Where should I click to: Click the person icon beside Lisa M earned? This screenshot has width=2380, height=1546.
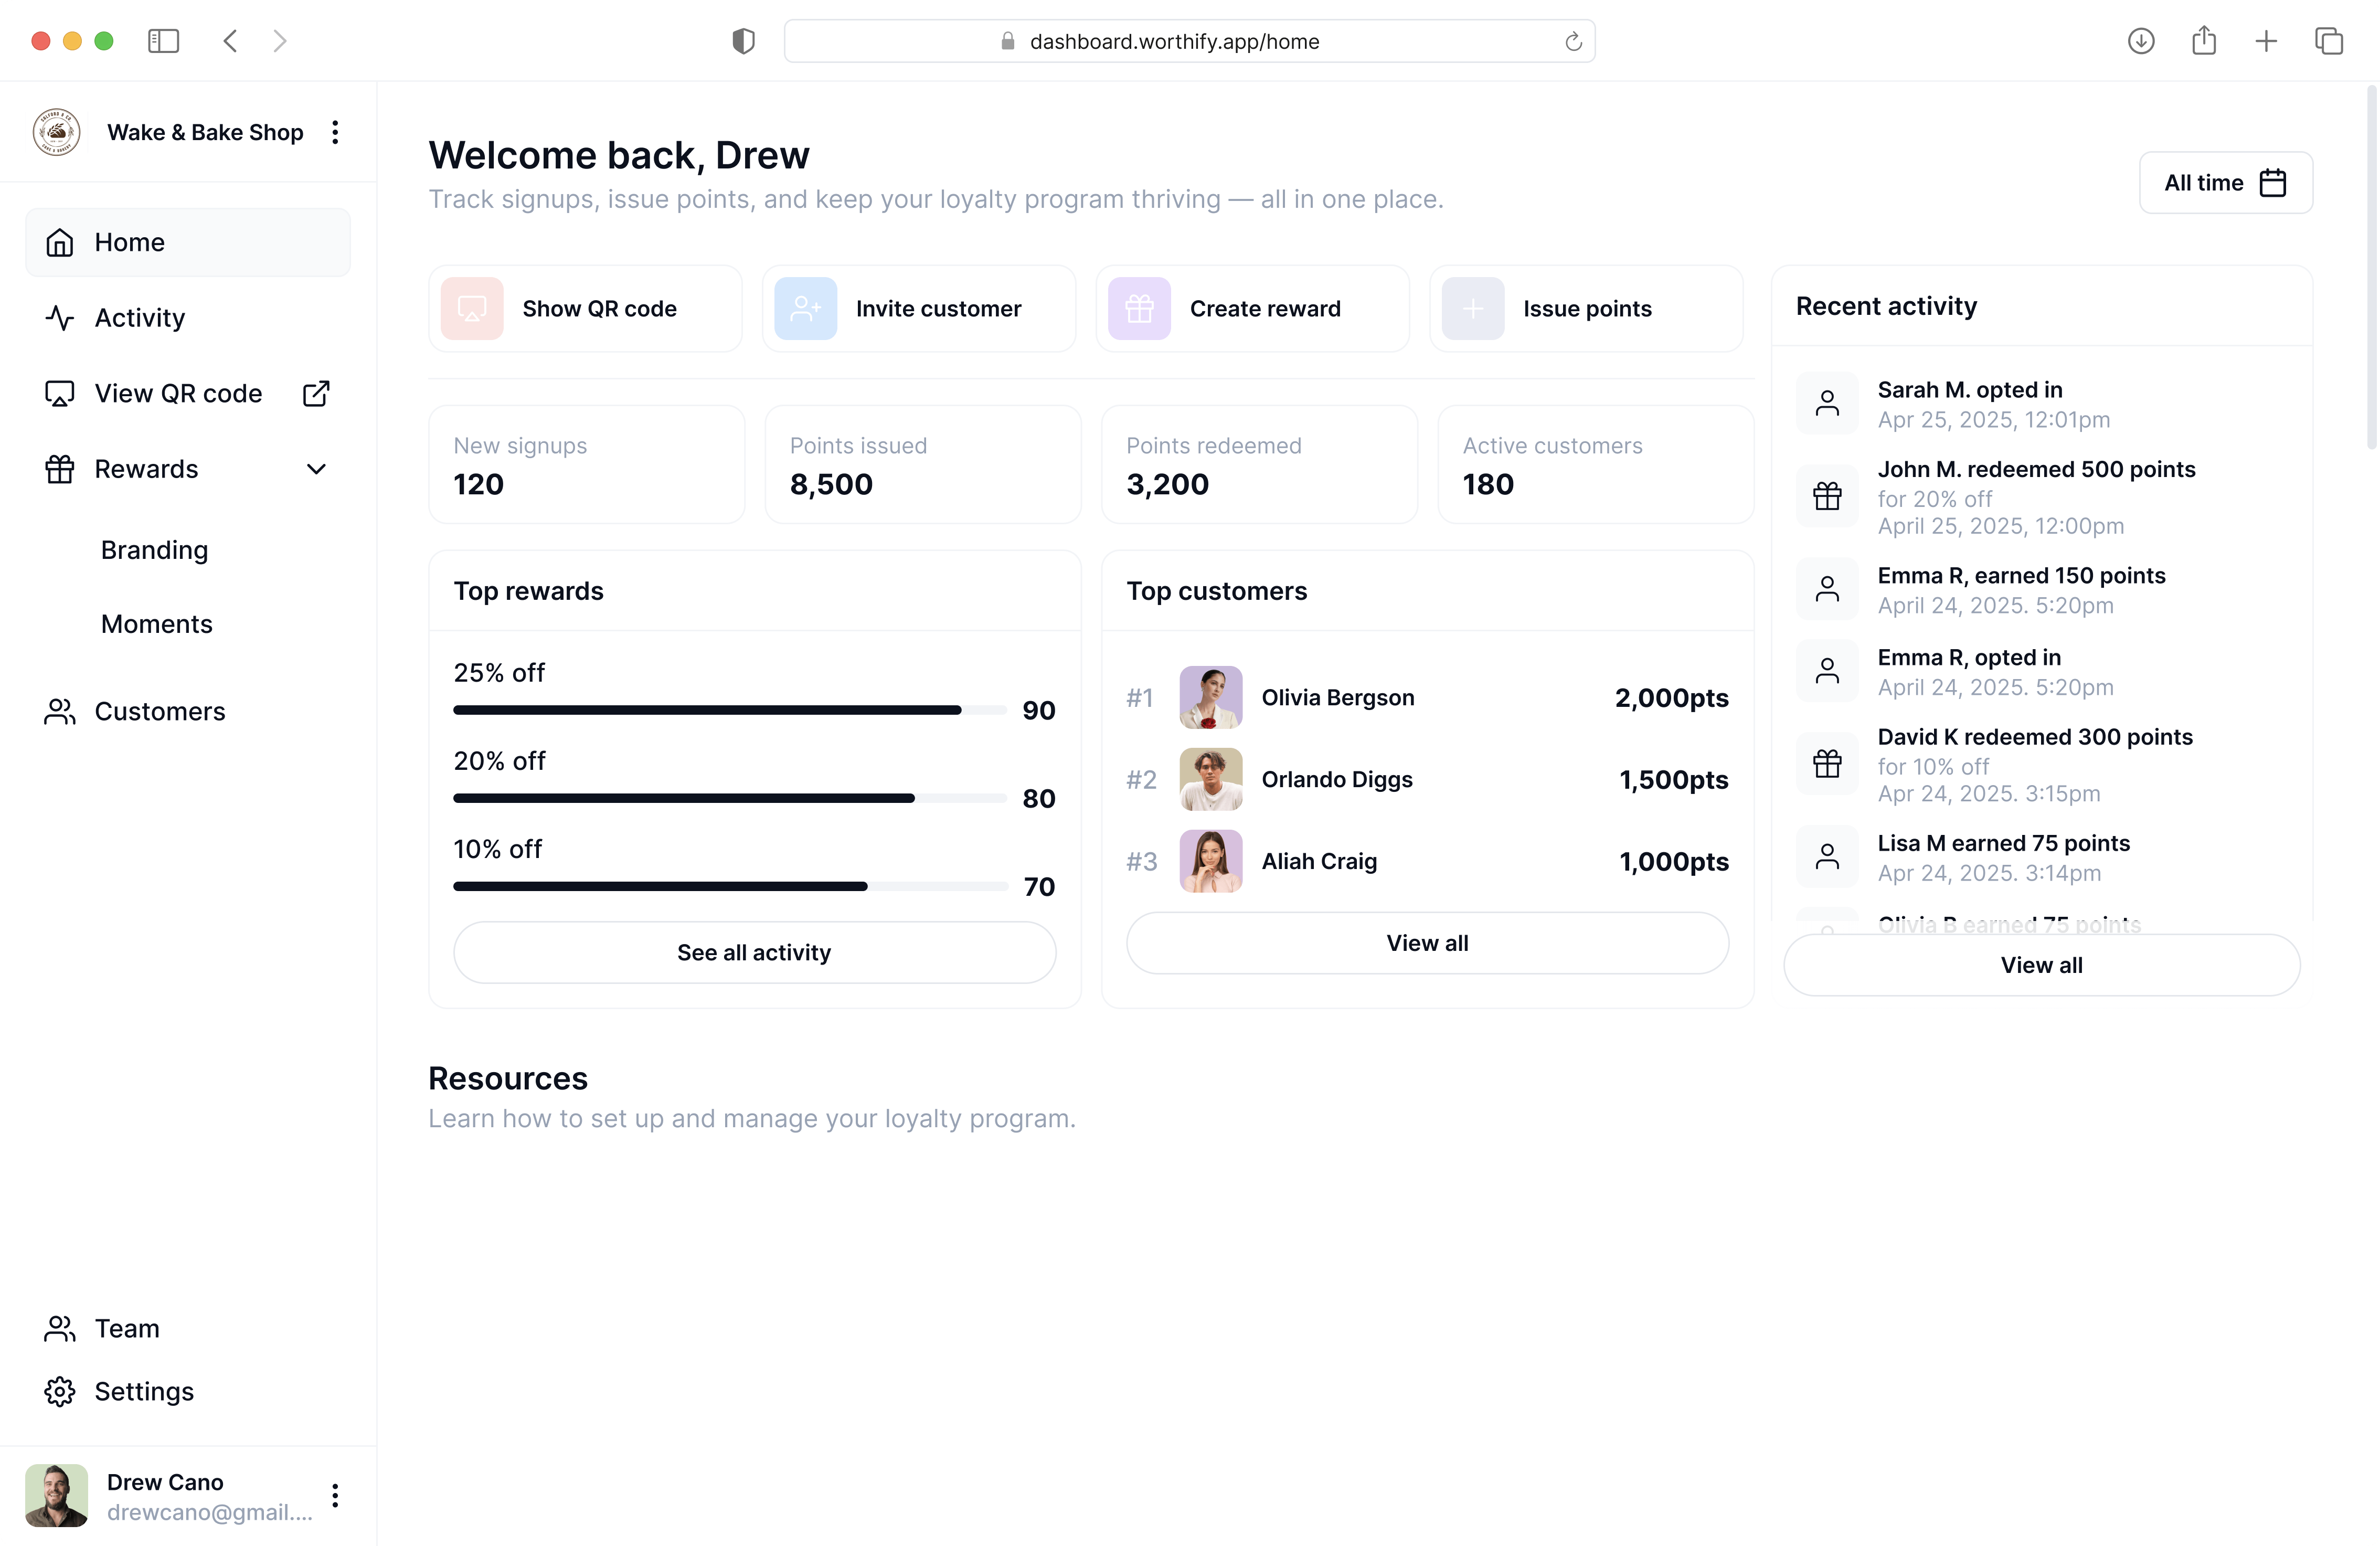(1827, 857)
